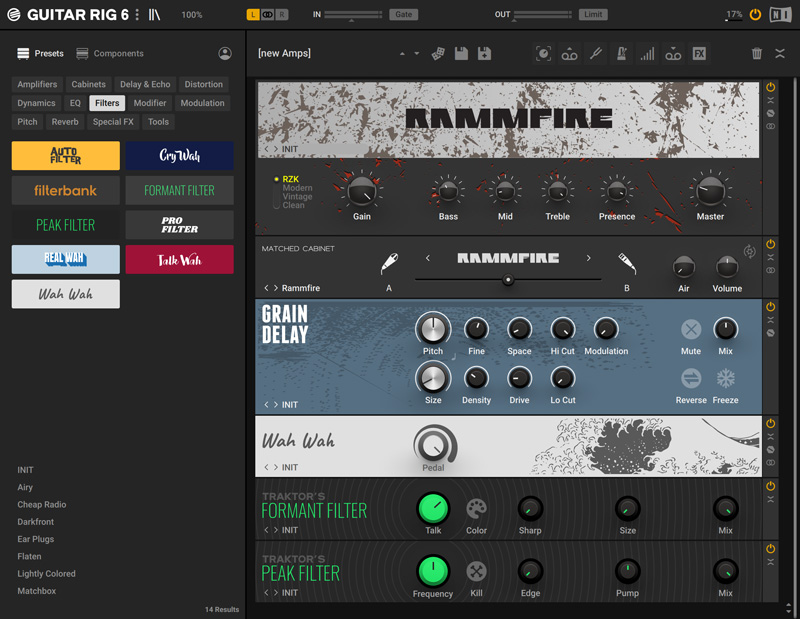
Task: Turn off the Grain Delay module
Action: pyautogui.click(x=770, y=307)
